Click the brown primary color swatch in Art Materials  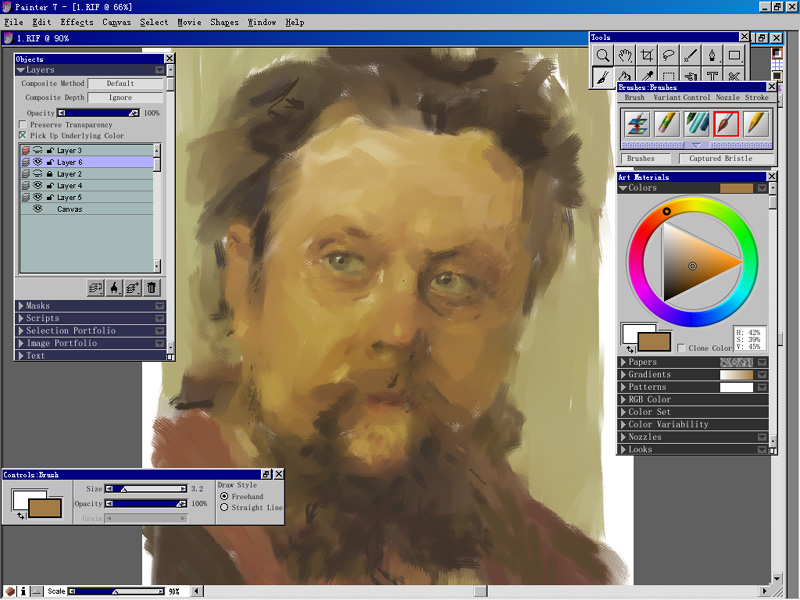pyautogui.click(x=654, y=342)
